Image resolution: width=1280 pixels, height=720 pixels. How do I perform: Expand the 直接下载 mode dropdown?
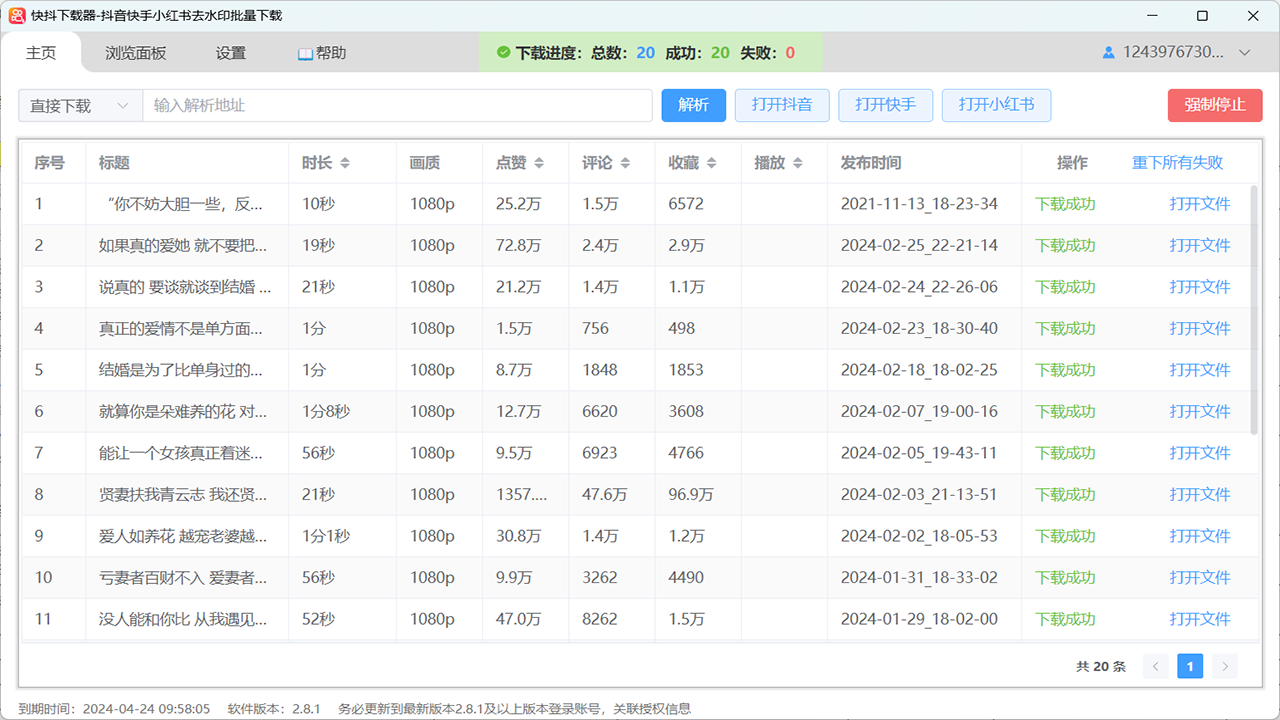tap(80, 105)
